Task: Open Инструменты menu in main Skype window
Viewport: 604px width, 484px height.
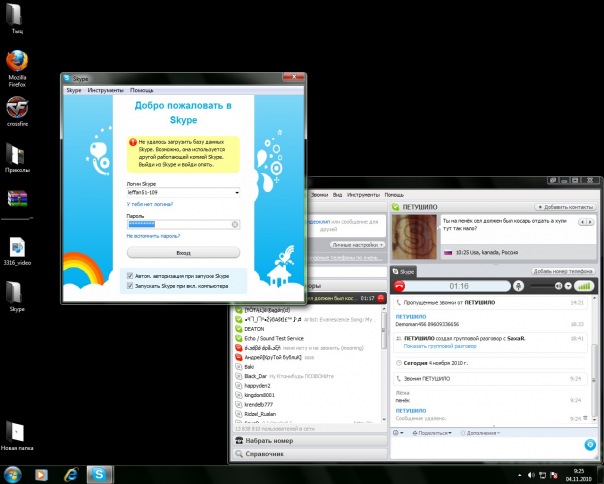Action: tap(363, 195)
